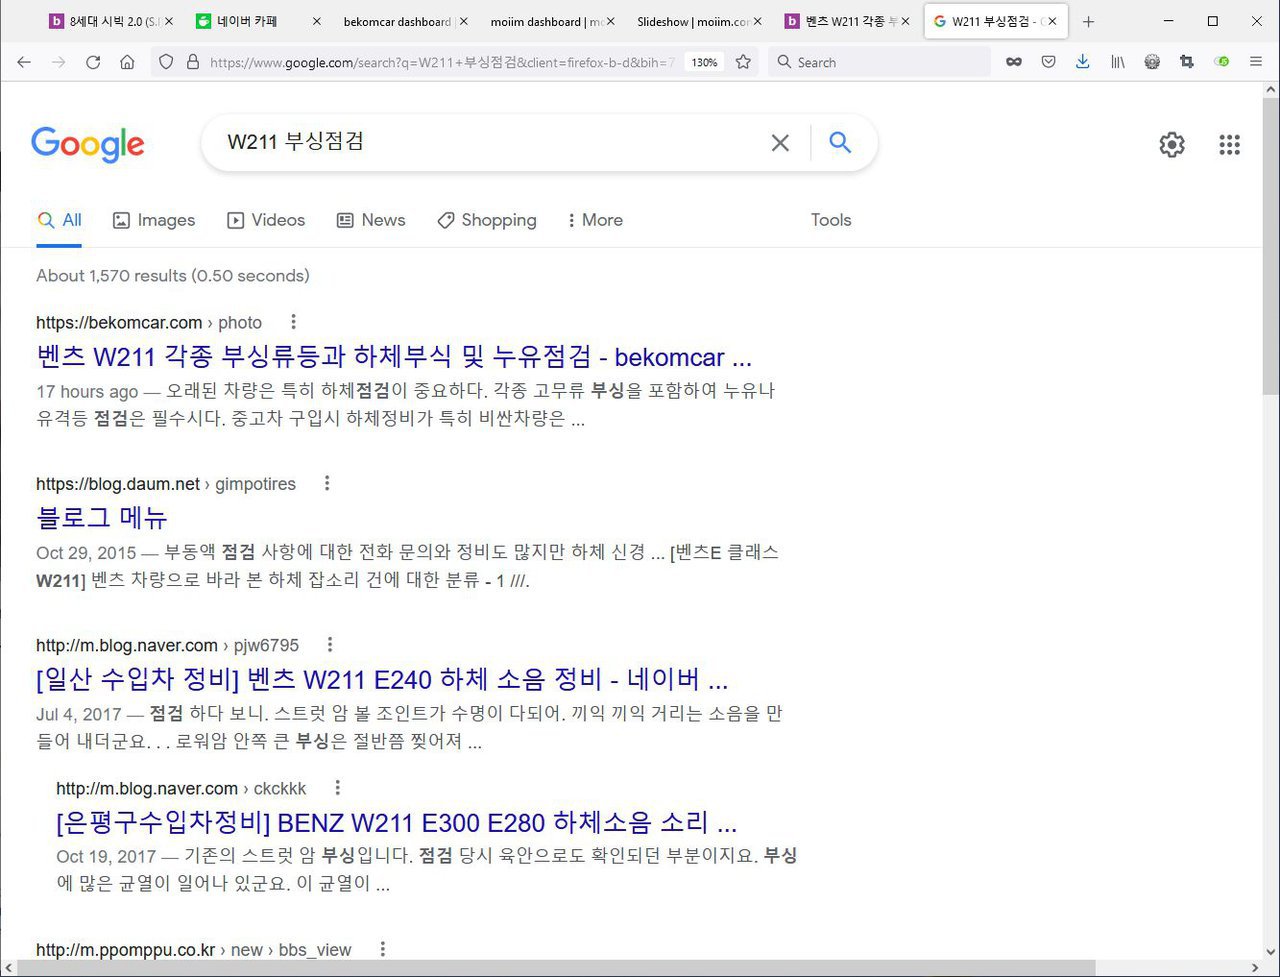Screen dimensions: 1280x977
Task: Open the Firefox home page
Action: click(x=127, y=62)
